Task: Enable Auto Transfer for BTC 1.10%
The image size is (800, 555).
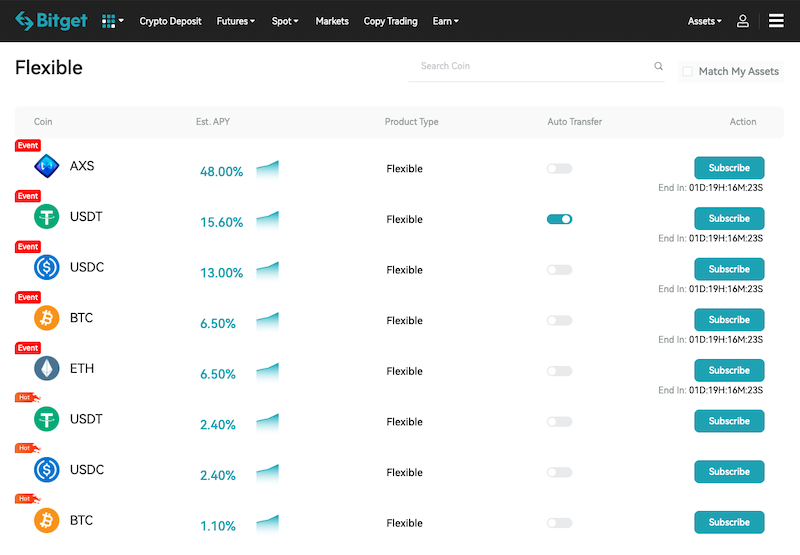Action: pos(559,523)
